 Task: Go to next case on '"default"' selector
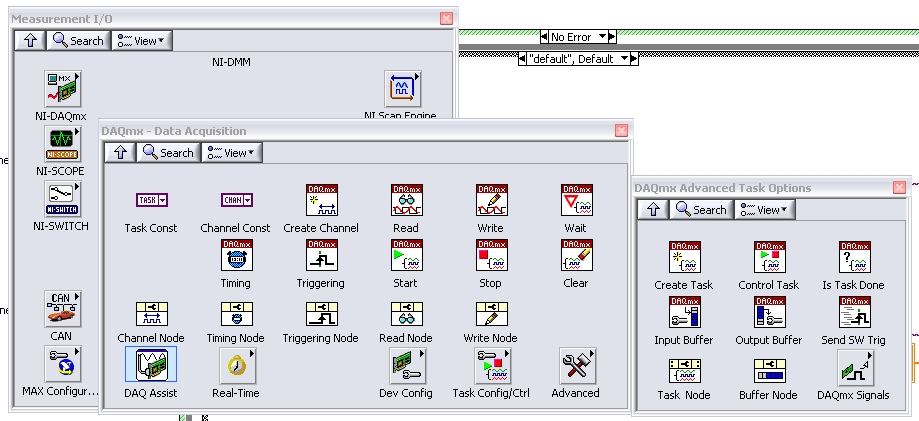pyautogui.click(x=634, y=59)
